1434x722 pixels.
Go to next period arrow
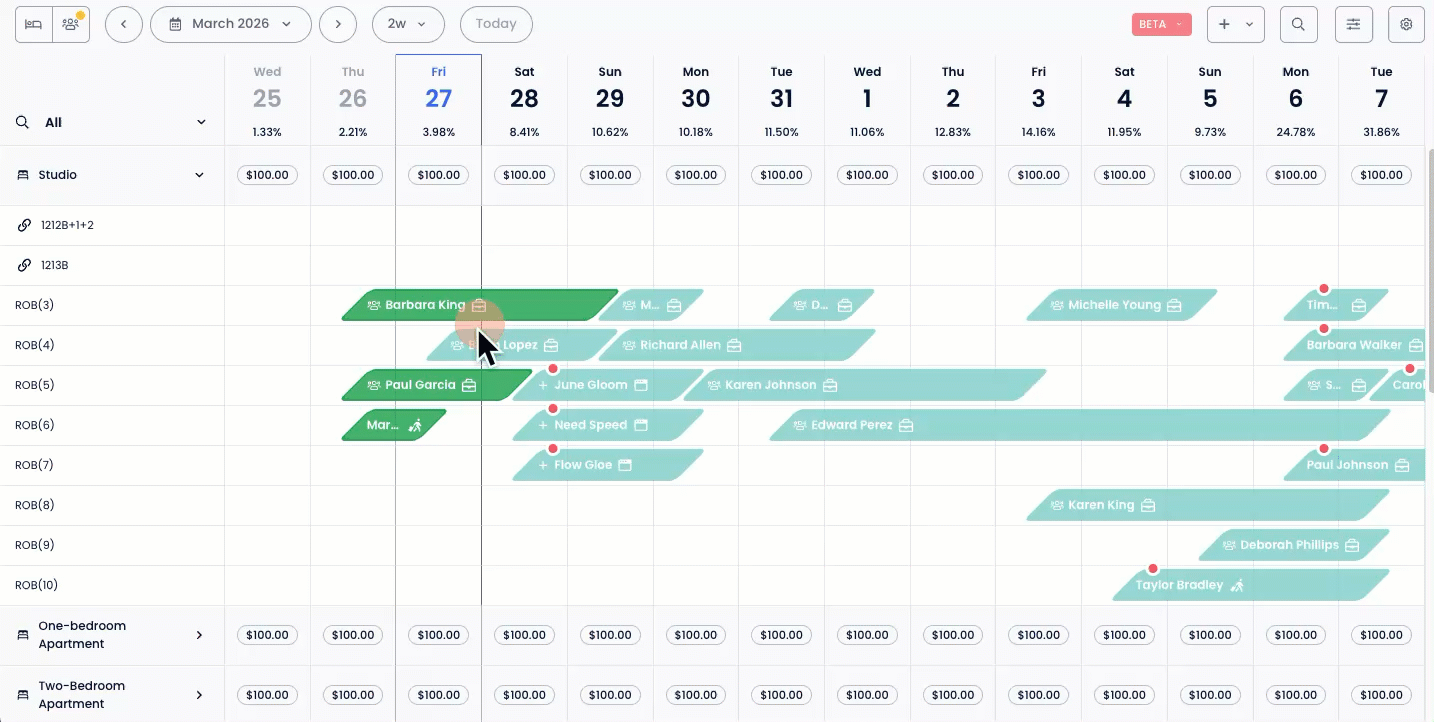click(x=338, y=24)
